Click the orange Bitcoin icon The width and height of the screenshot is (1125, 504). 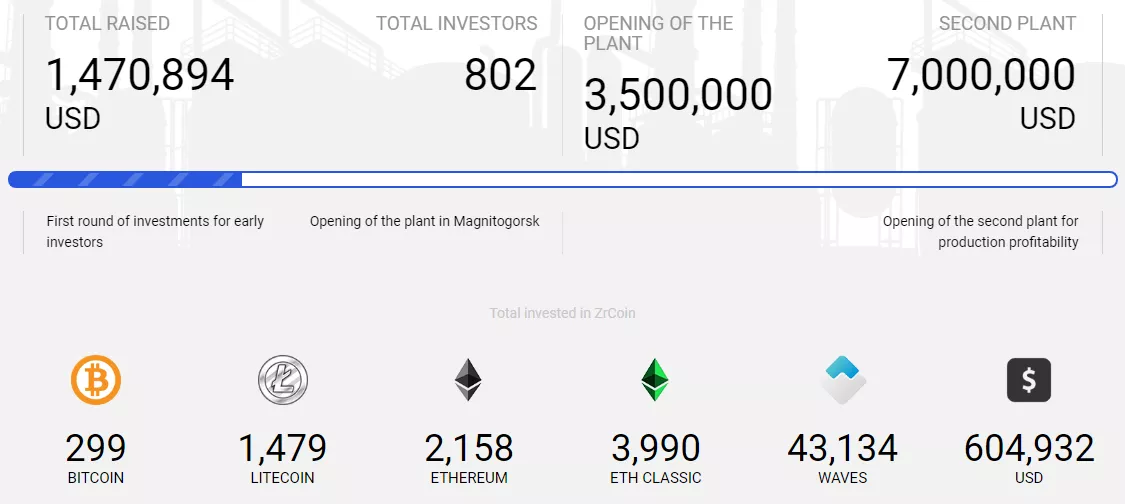pyautogui.click(x=96, y=381)
